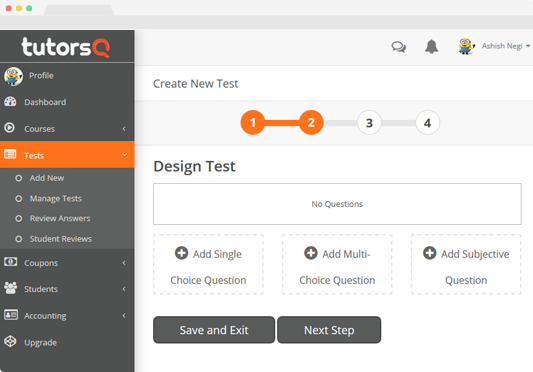This screenshot has height=372, width=533.
Task: Click the Courses play icon
Action: [10, 128]
